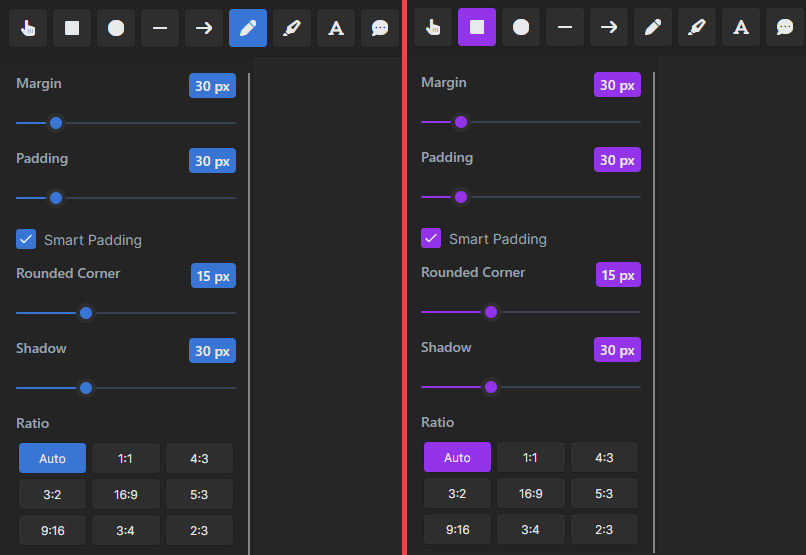This screenshot has width=806, height=555.
Task: Click the purple Margin slider handle
Action: tap(461, 122)
